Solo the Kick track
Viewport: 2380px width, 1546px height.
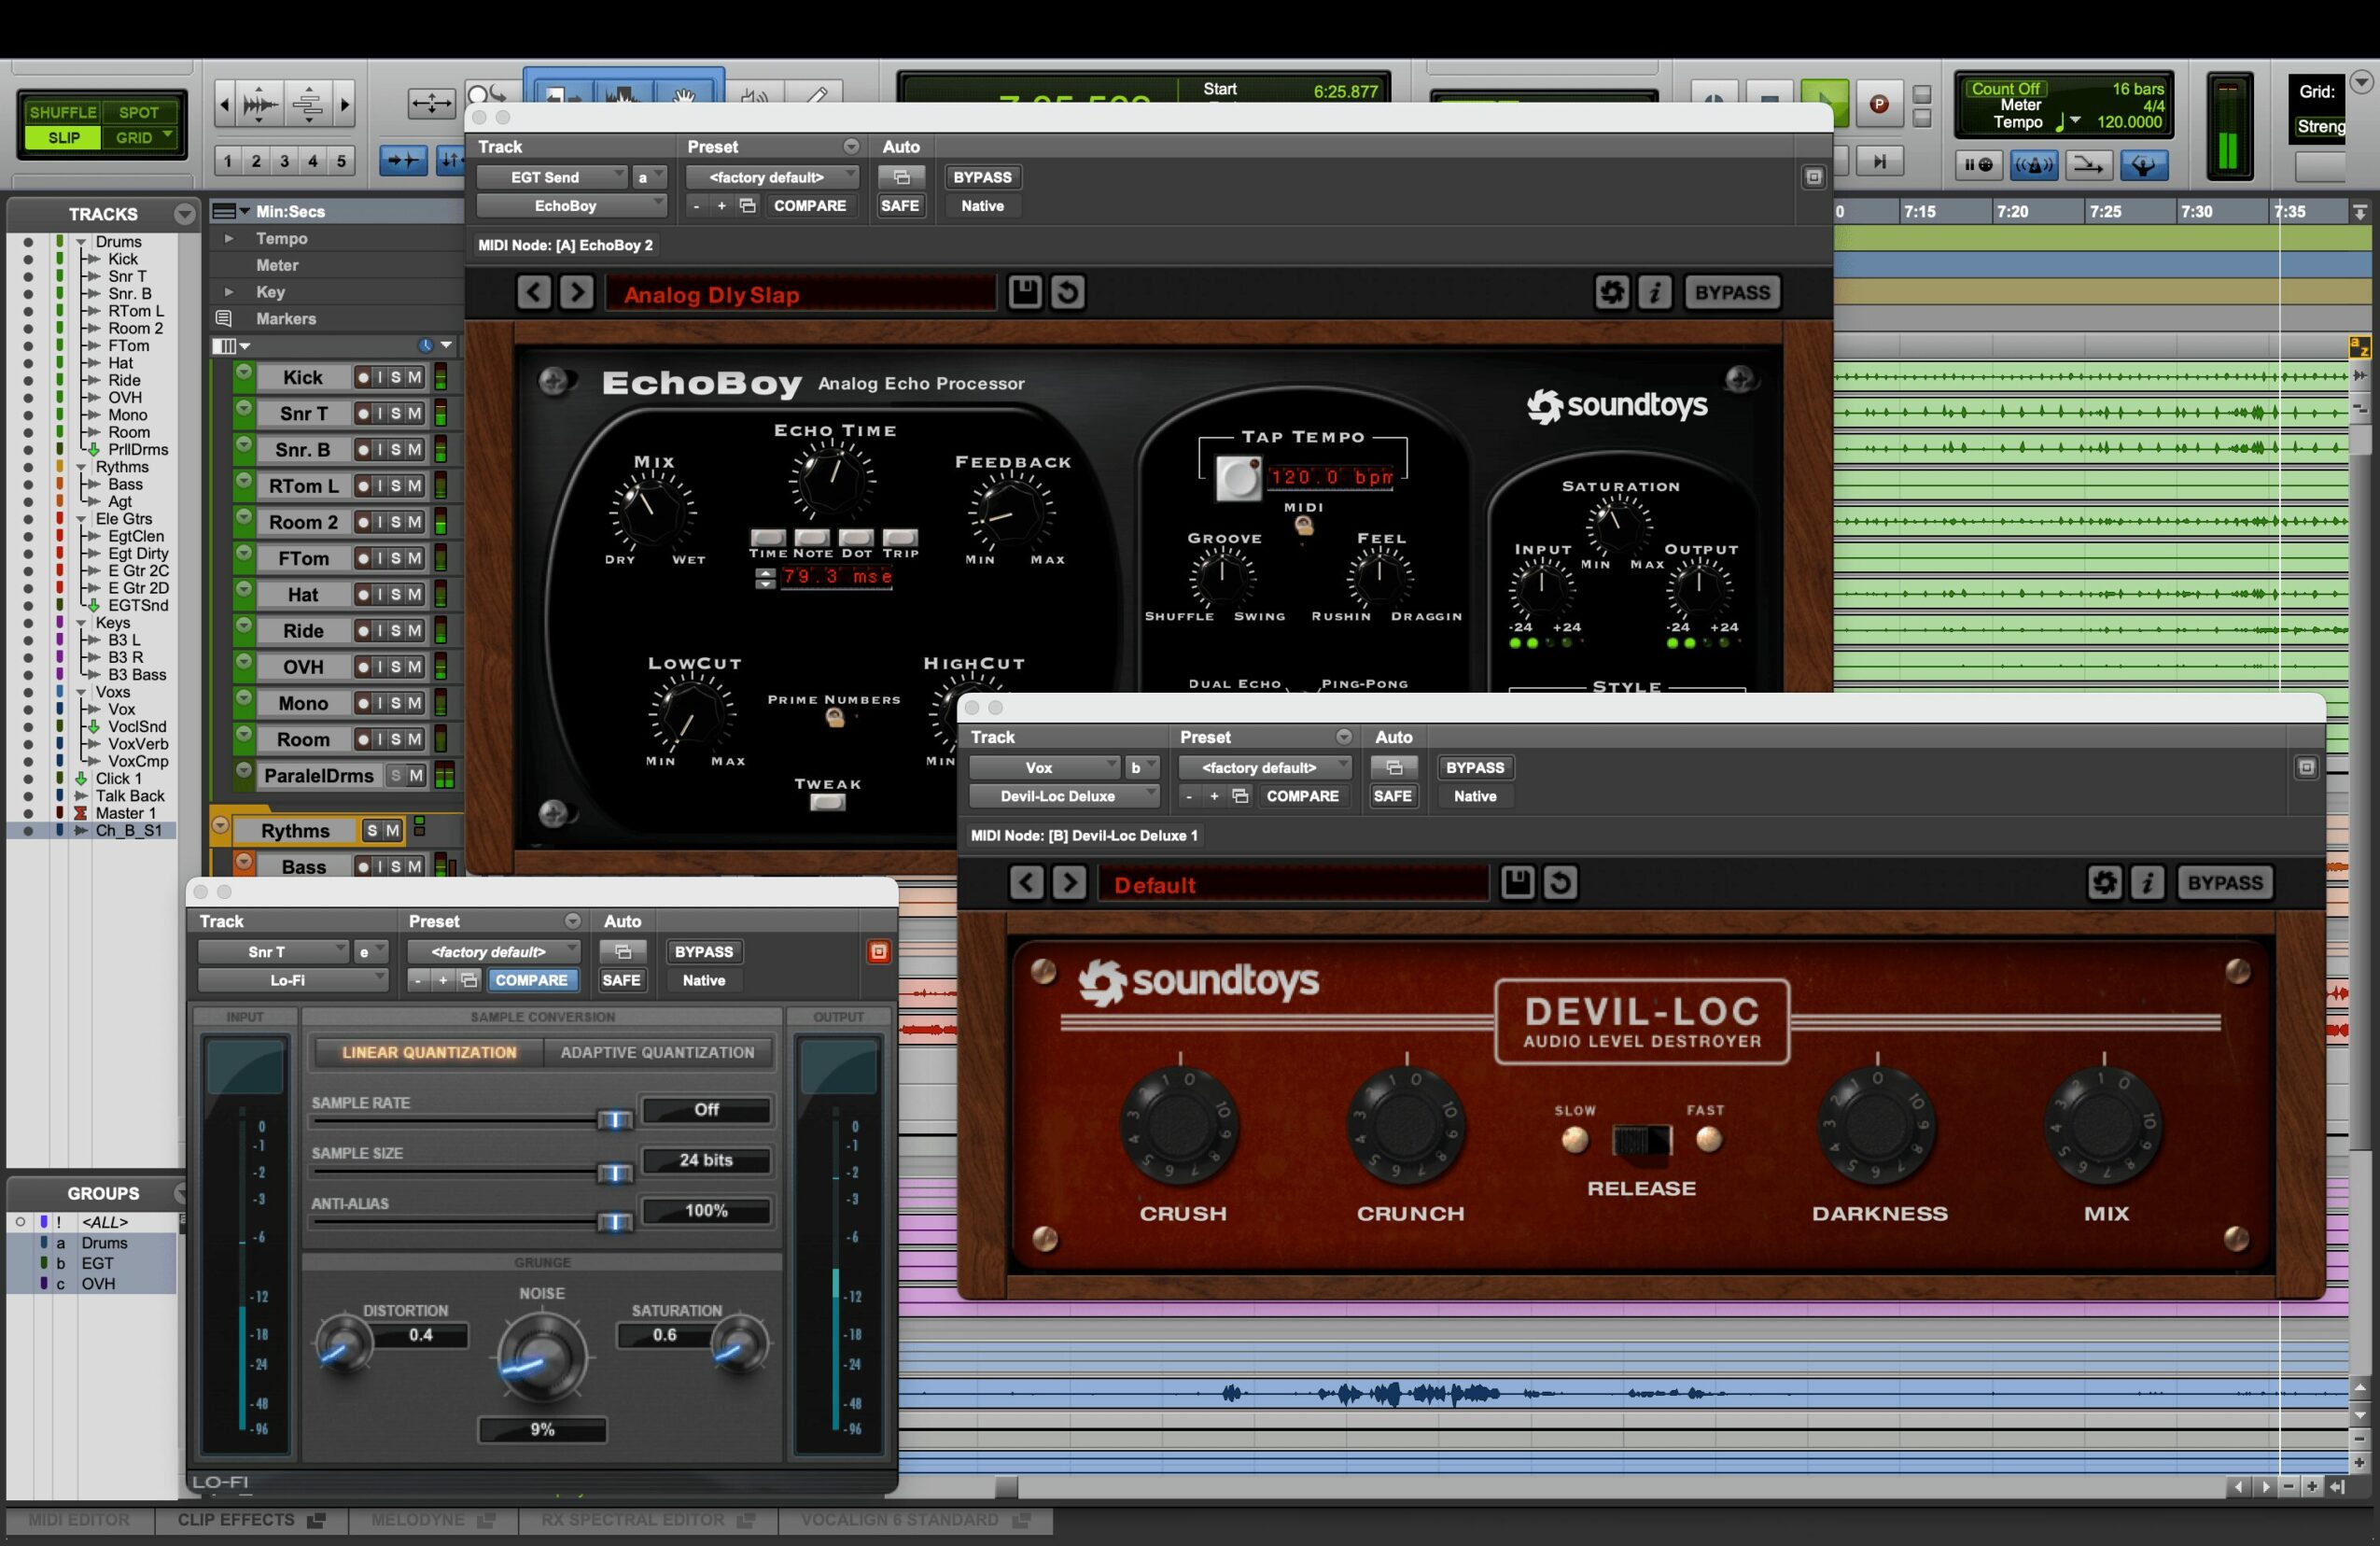(x=396, y=377)
